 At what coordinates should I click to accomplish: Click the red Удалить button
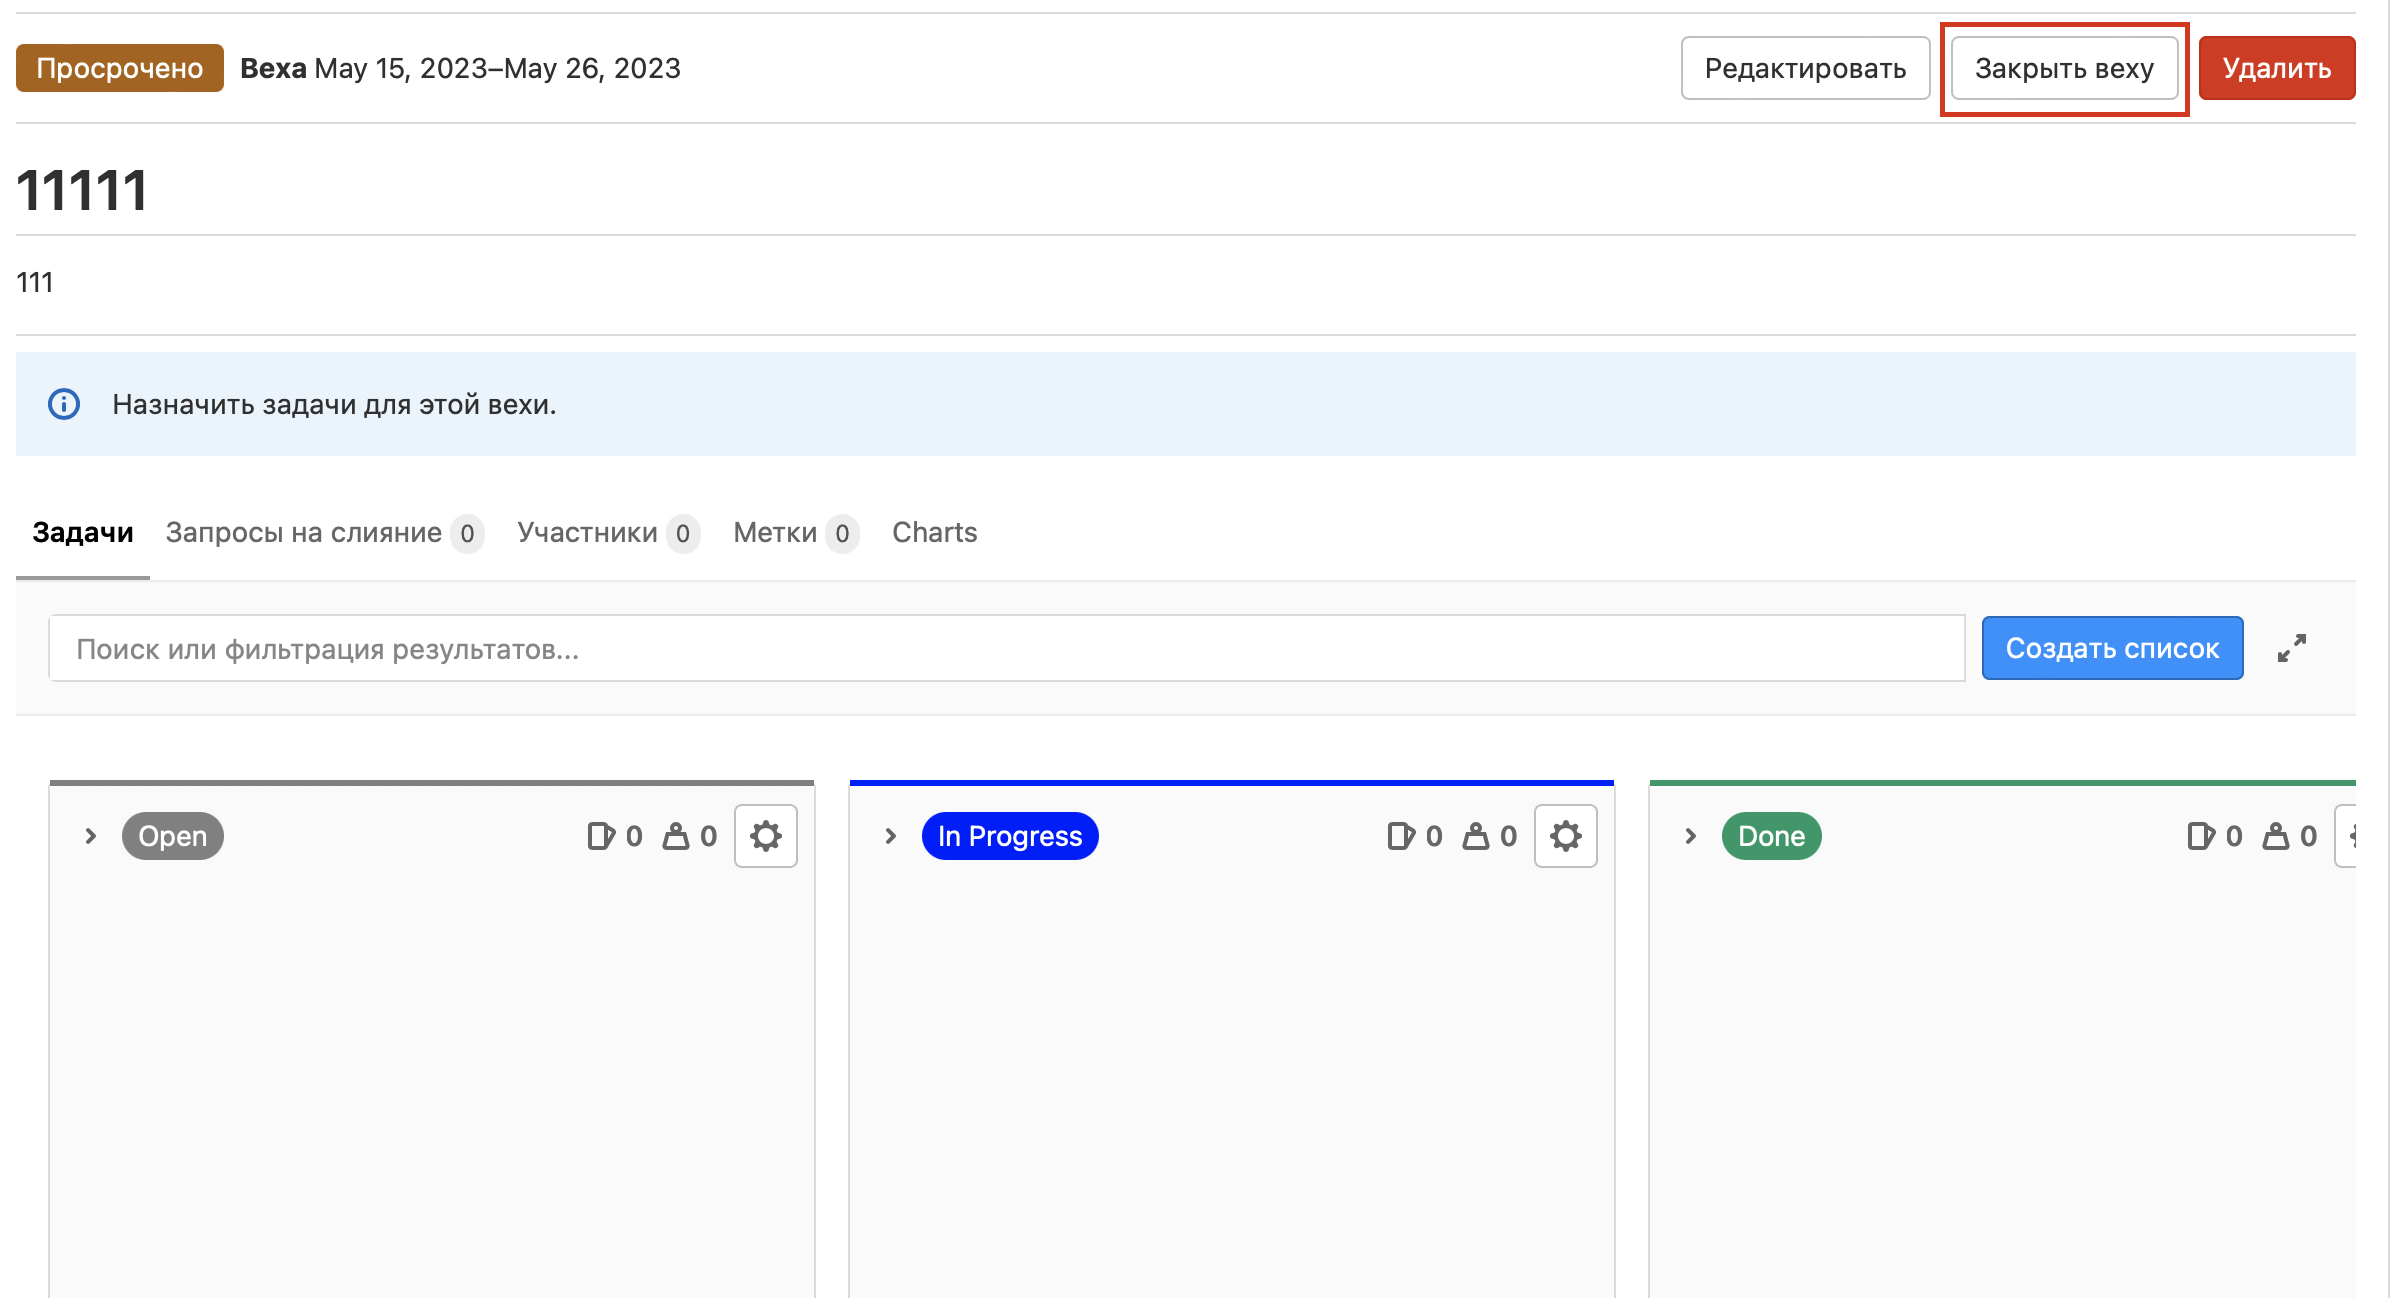tap(2276, 68)
